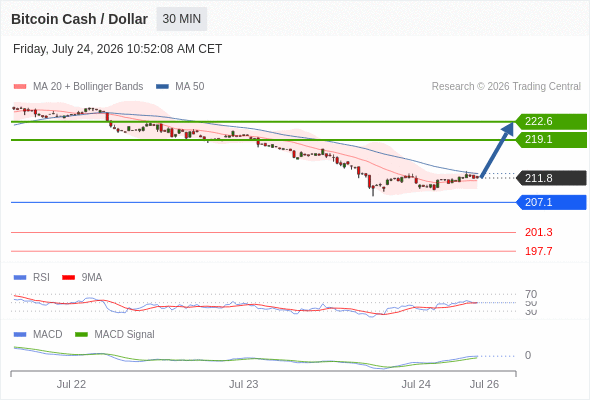Click the 222.6 green resistance label

pyautogui.click(x=551, y=122)
